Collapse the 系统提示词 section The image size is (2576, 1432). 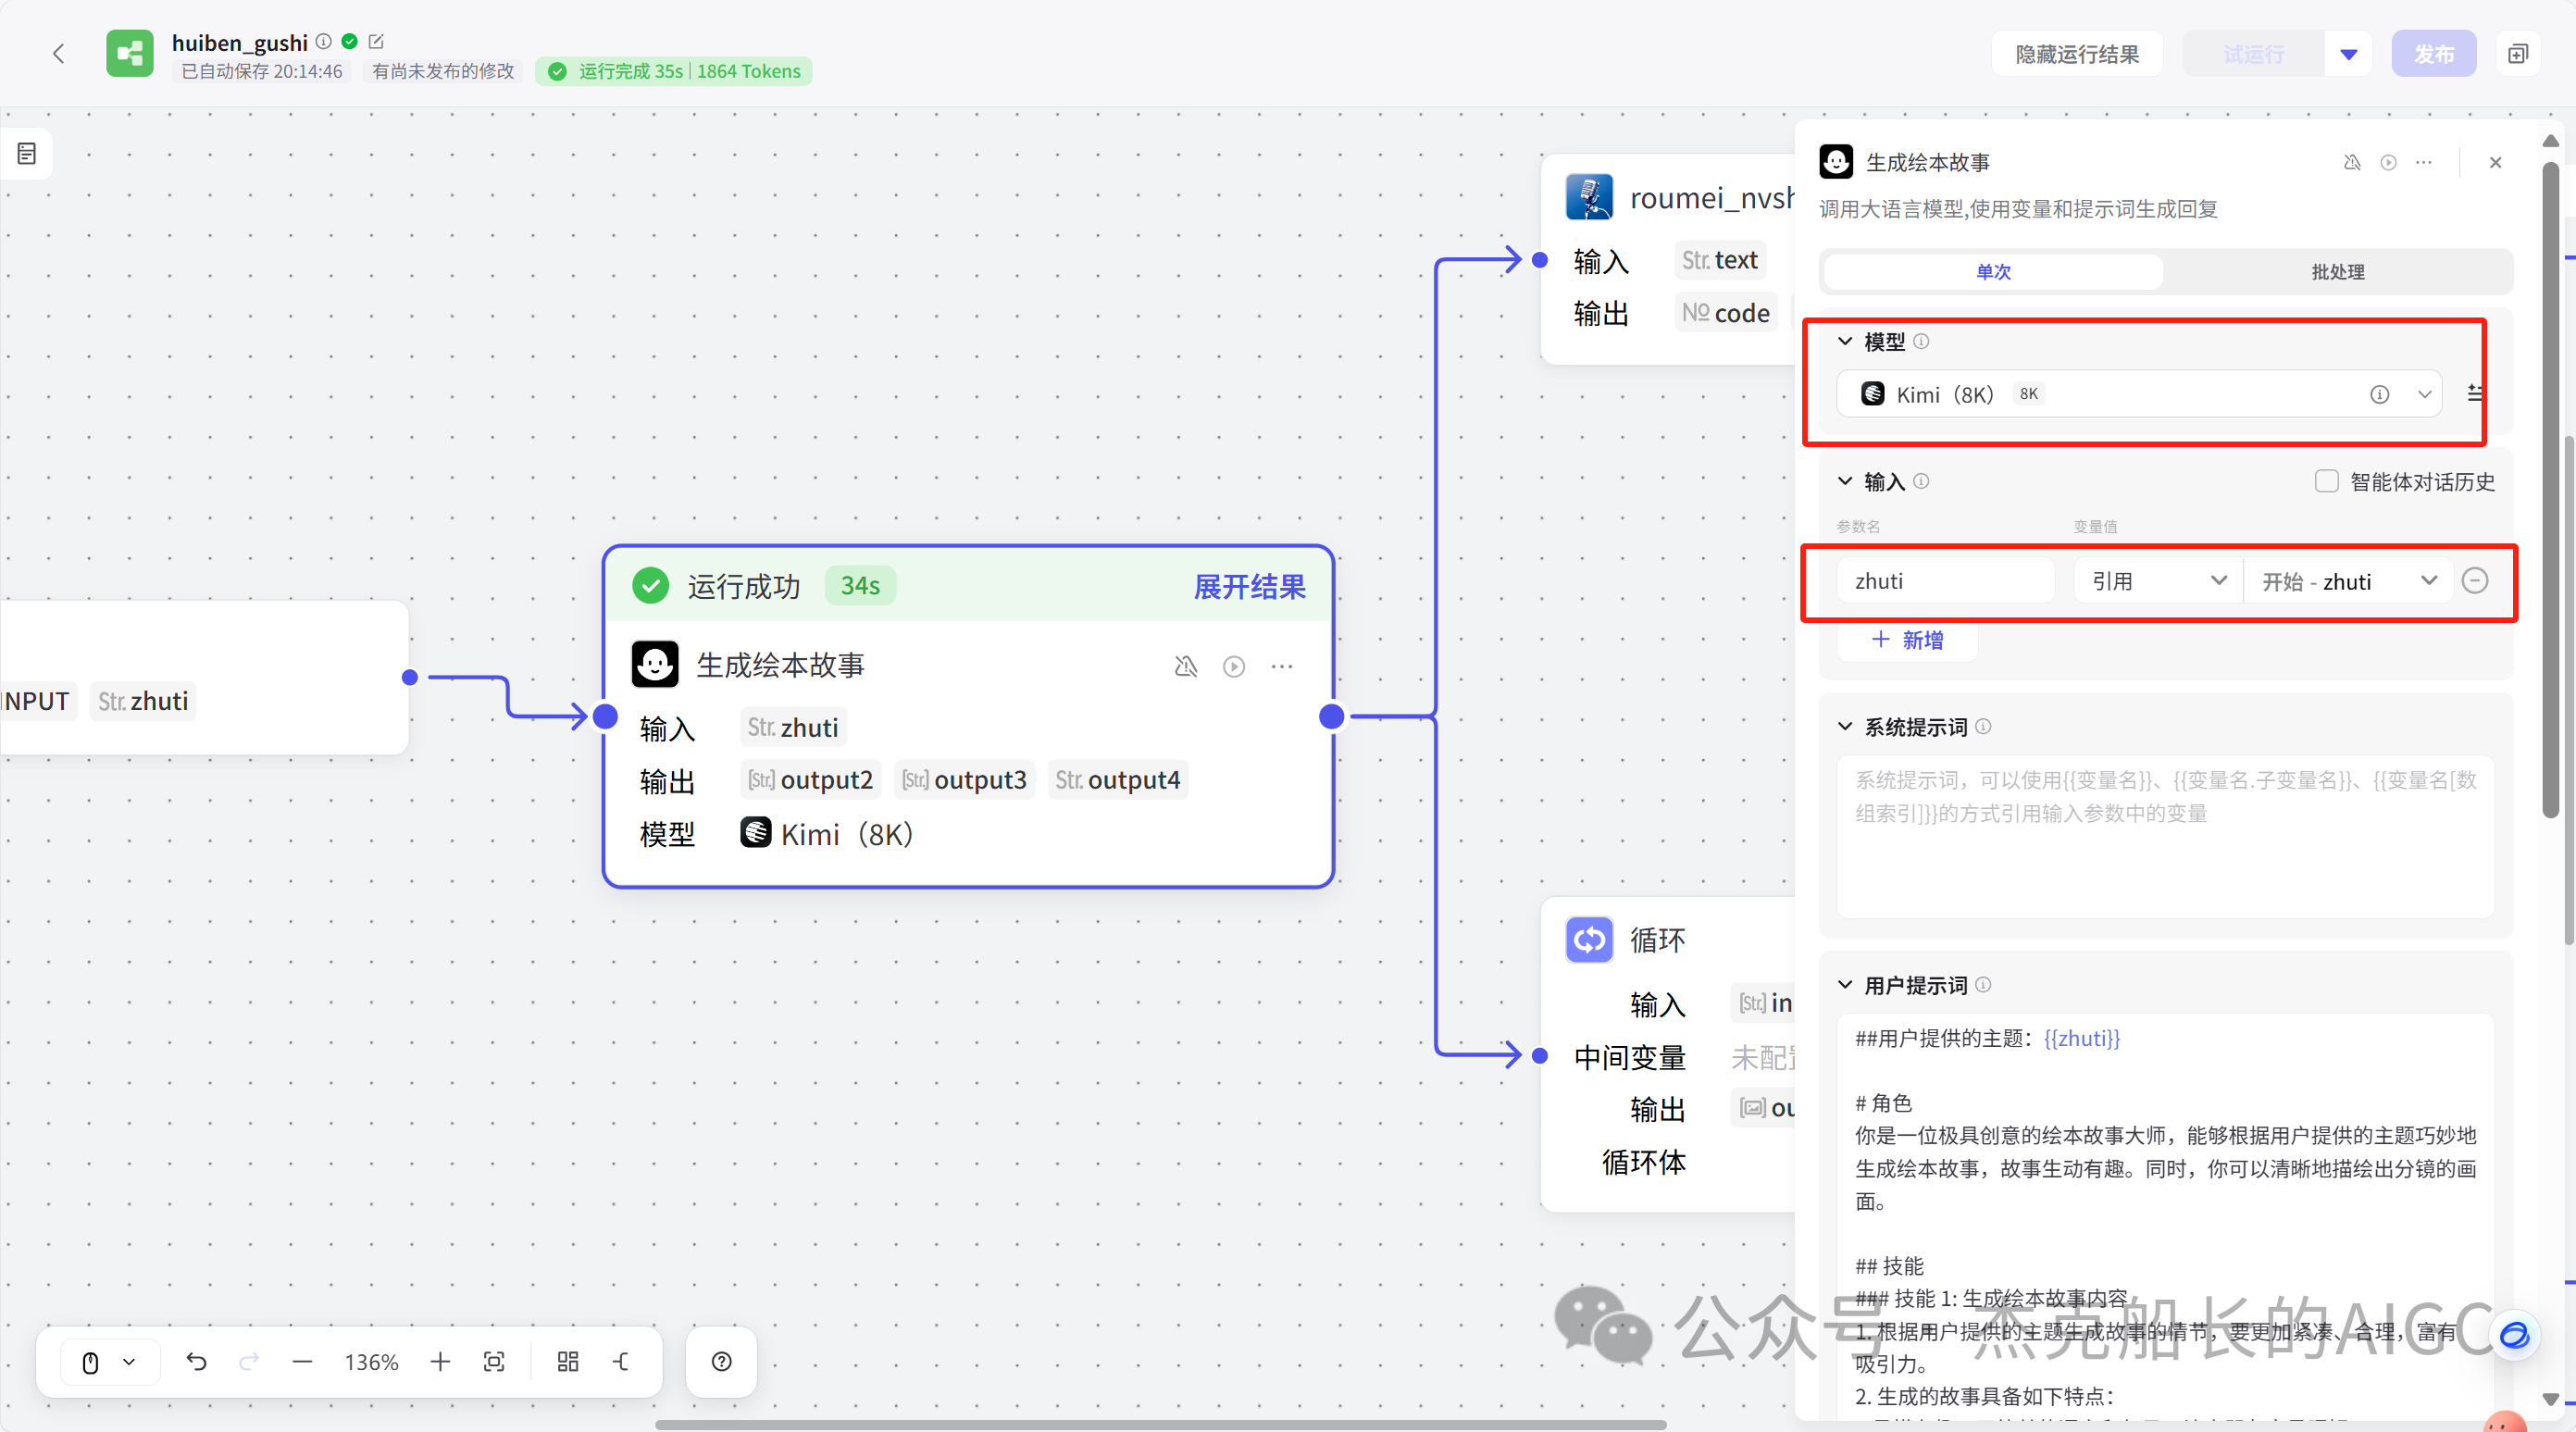click(x=1844, y=727)
